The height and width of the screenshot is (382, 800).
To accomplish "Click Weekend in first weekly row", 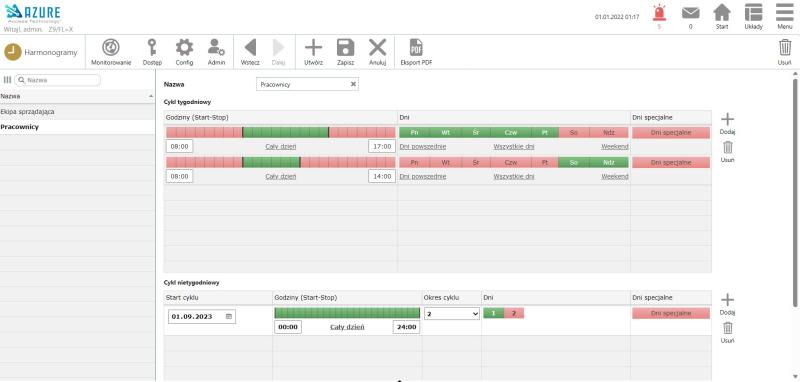I will (x=614, y=147).
